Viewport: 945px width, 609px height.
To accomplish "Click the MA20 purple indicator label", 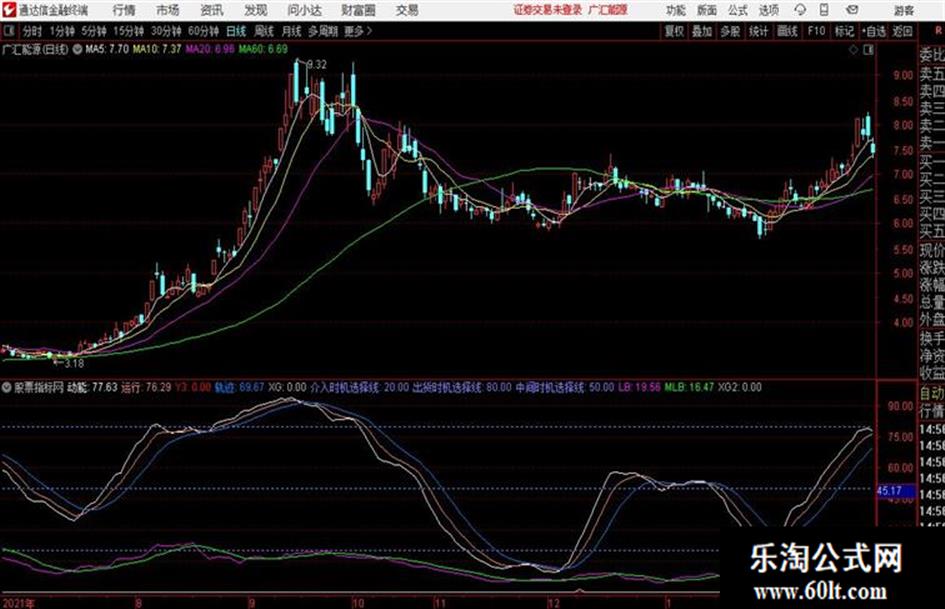I will tap(209, 49).
